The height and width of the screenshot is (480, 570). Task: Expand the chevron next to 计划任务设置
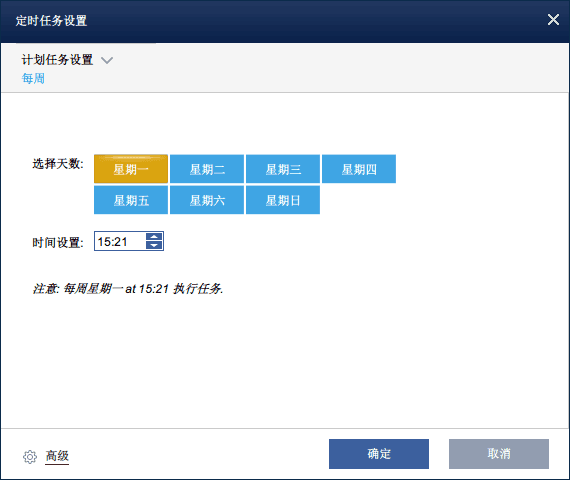click(107, 60)
